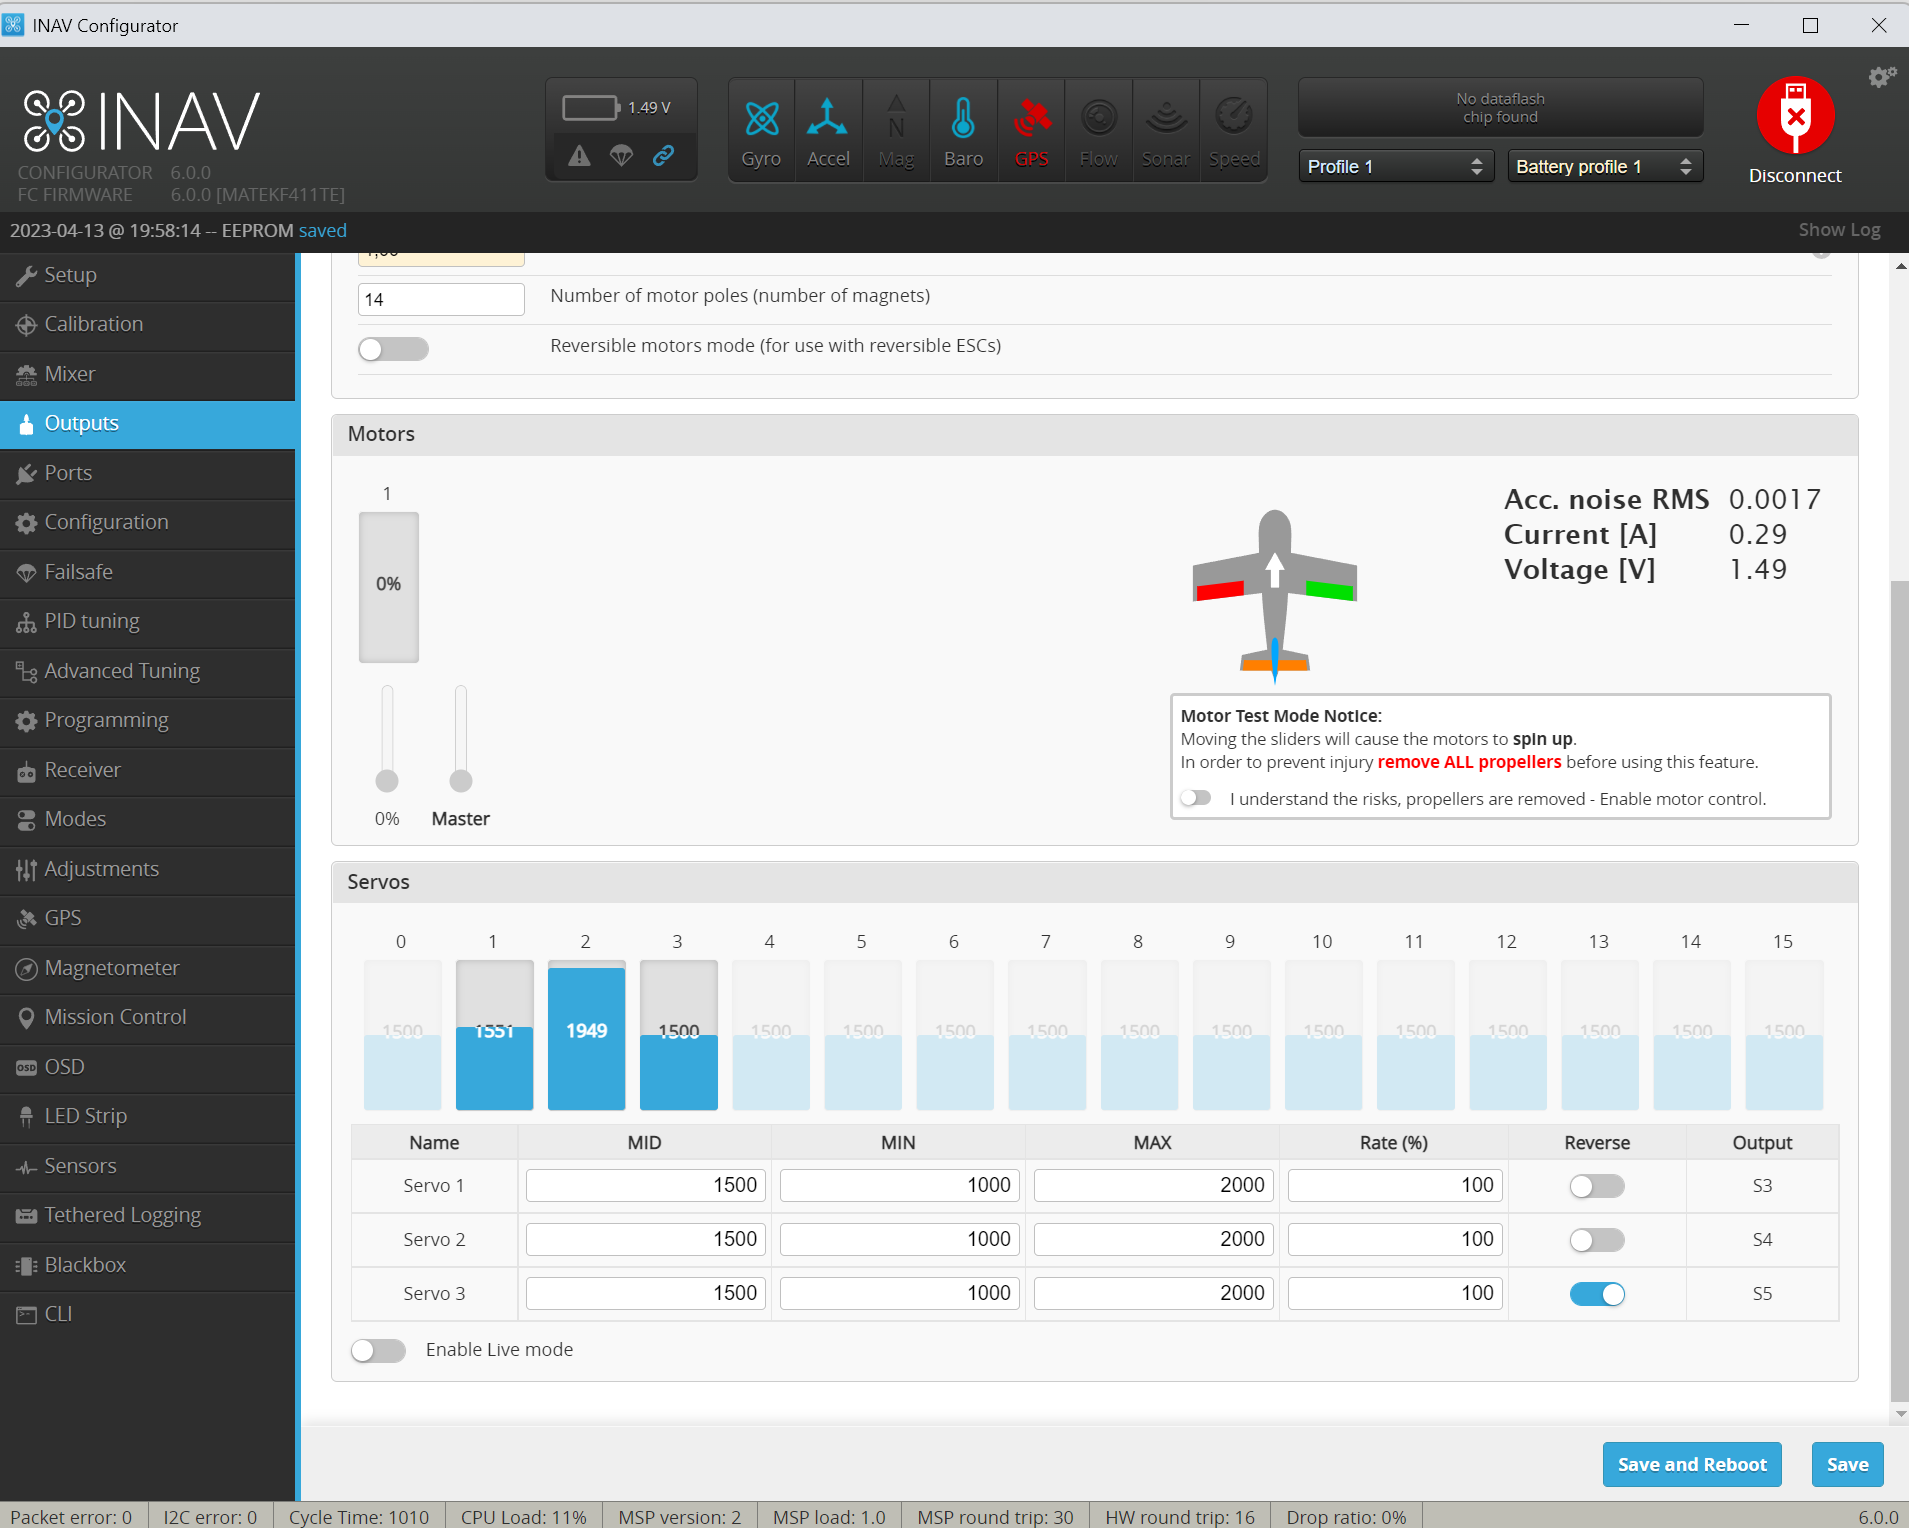Screen dimensions: 1909x1528
Task: Select the Accel sensor icon
Action: 828,128
